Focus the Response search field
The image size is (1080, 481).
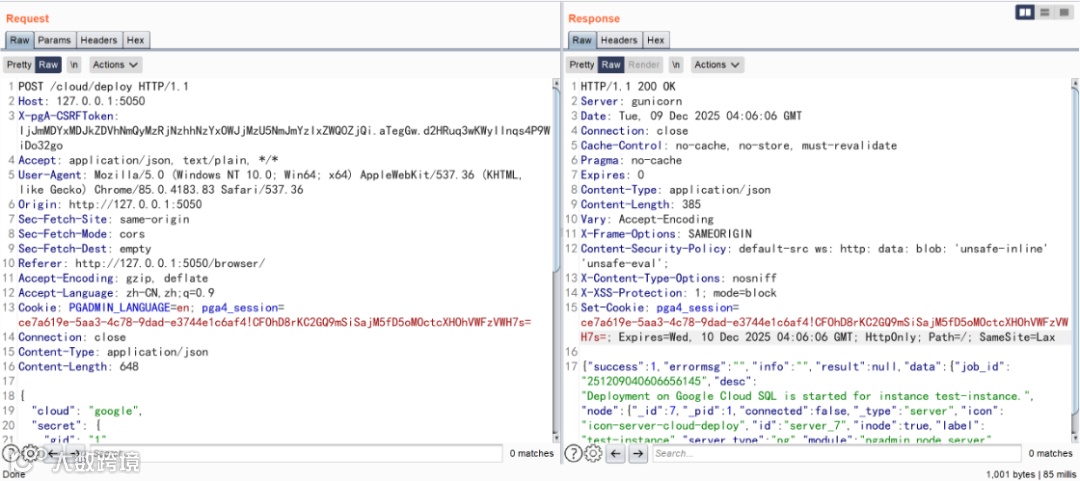click(836, 453)
